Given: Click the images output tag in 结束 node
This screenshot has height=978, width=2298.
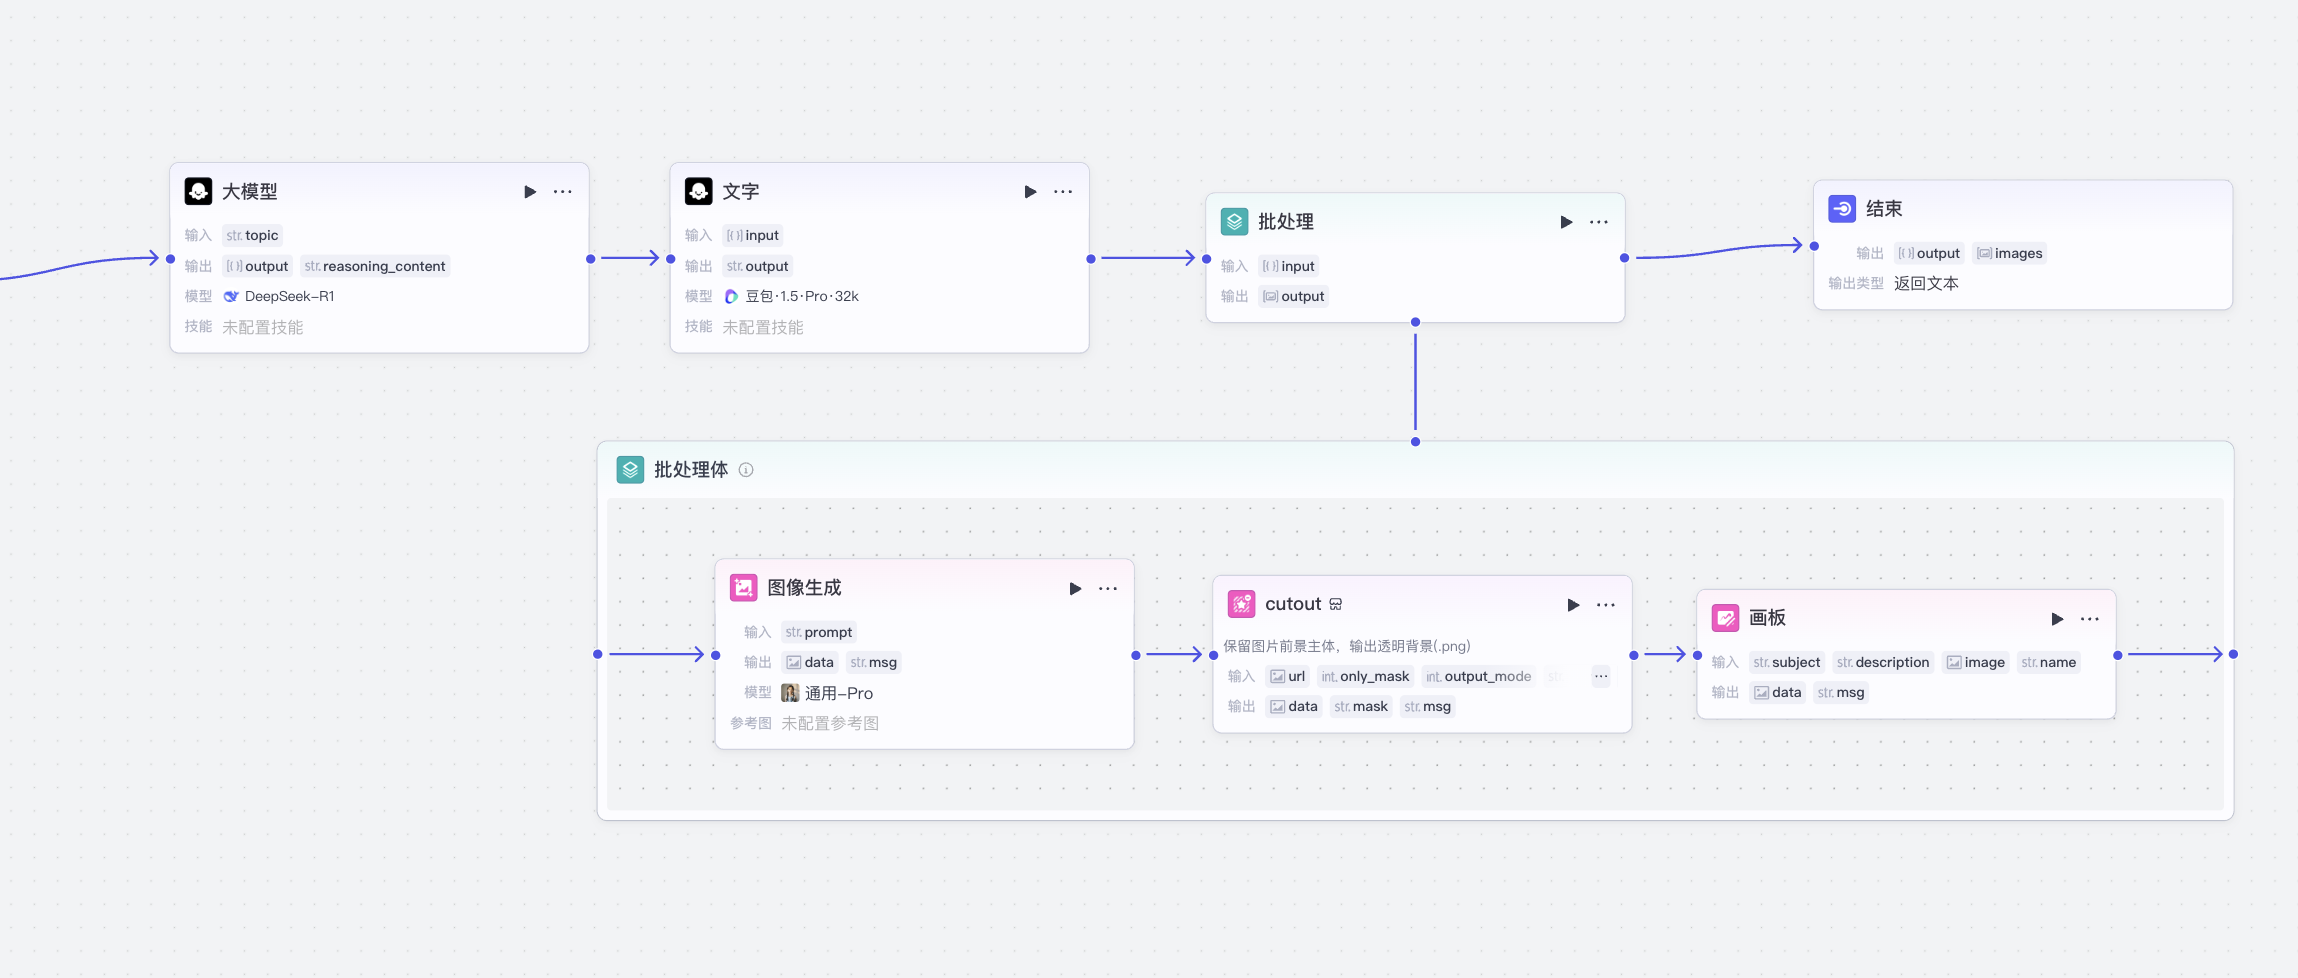Looking at the screenshot, I should click(2009, 253).
